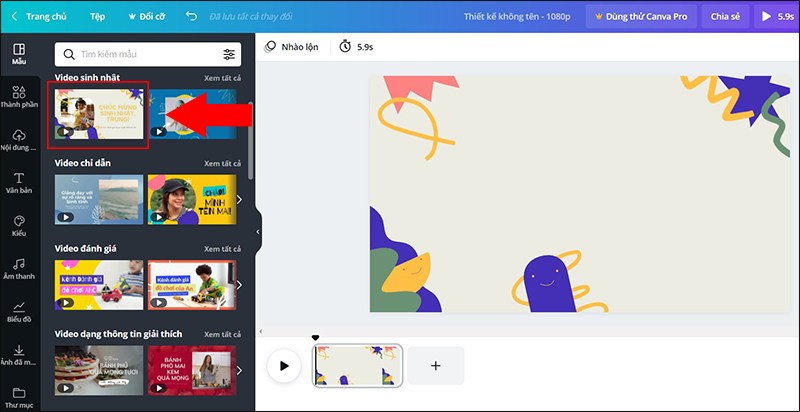Select the Bánh phô mai kem quả mọng template
Screen dimensions: 800x412
[x=192, y=370]
